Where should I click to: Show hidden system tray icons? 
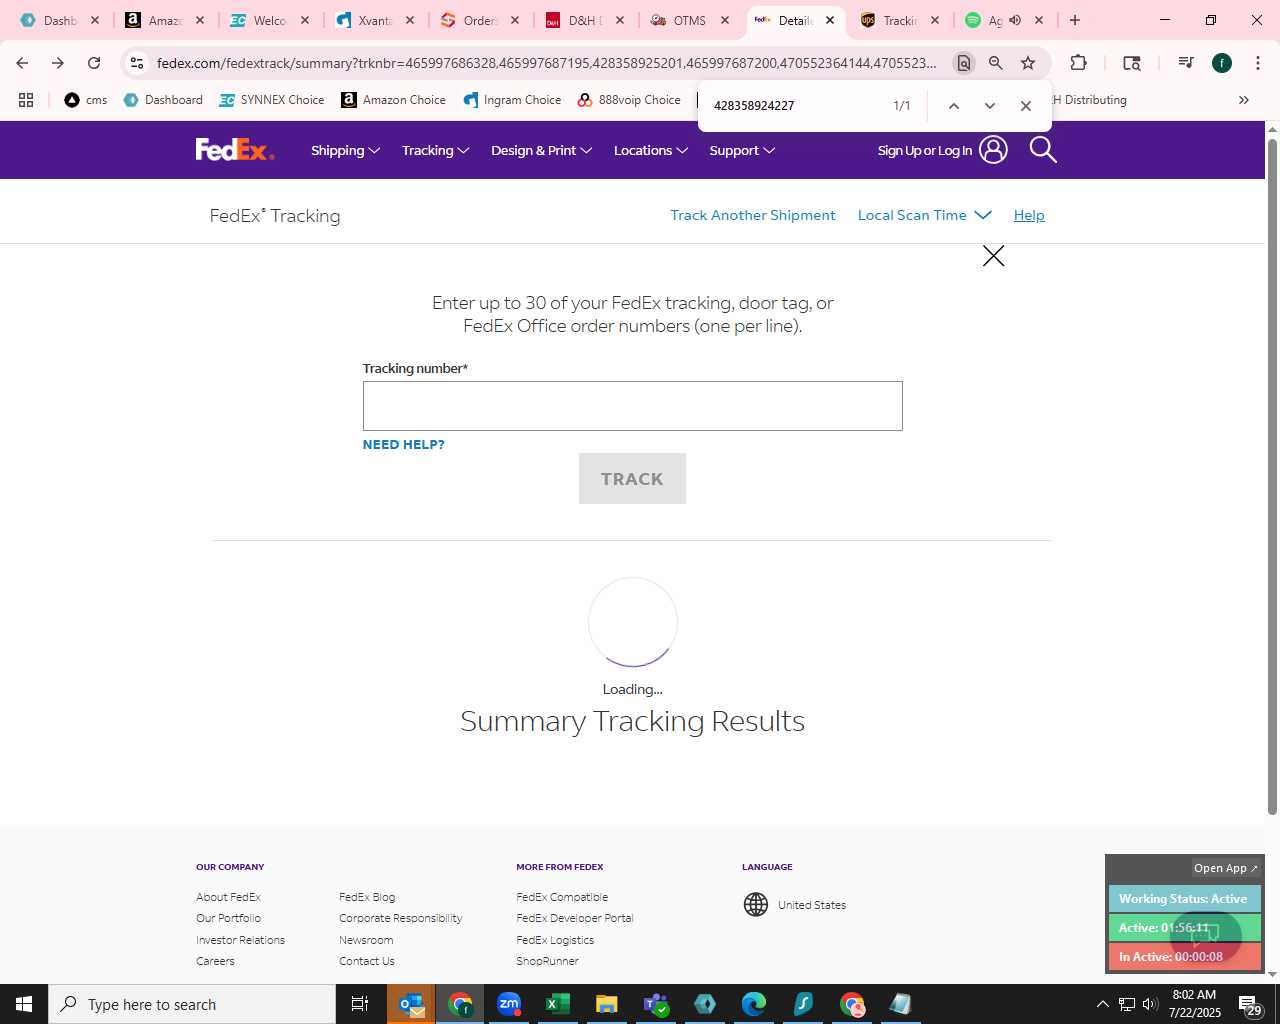click(x=1102, y=1004)
